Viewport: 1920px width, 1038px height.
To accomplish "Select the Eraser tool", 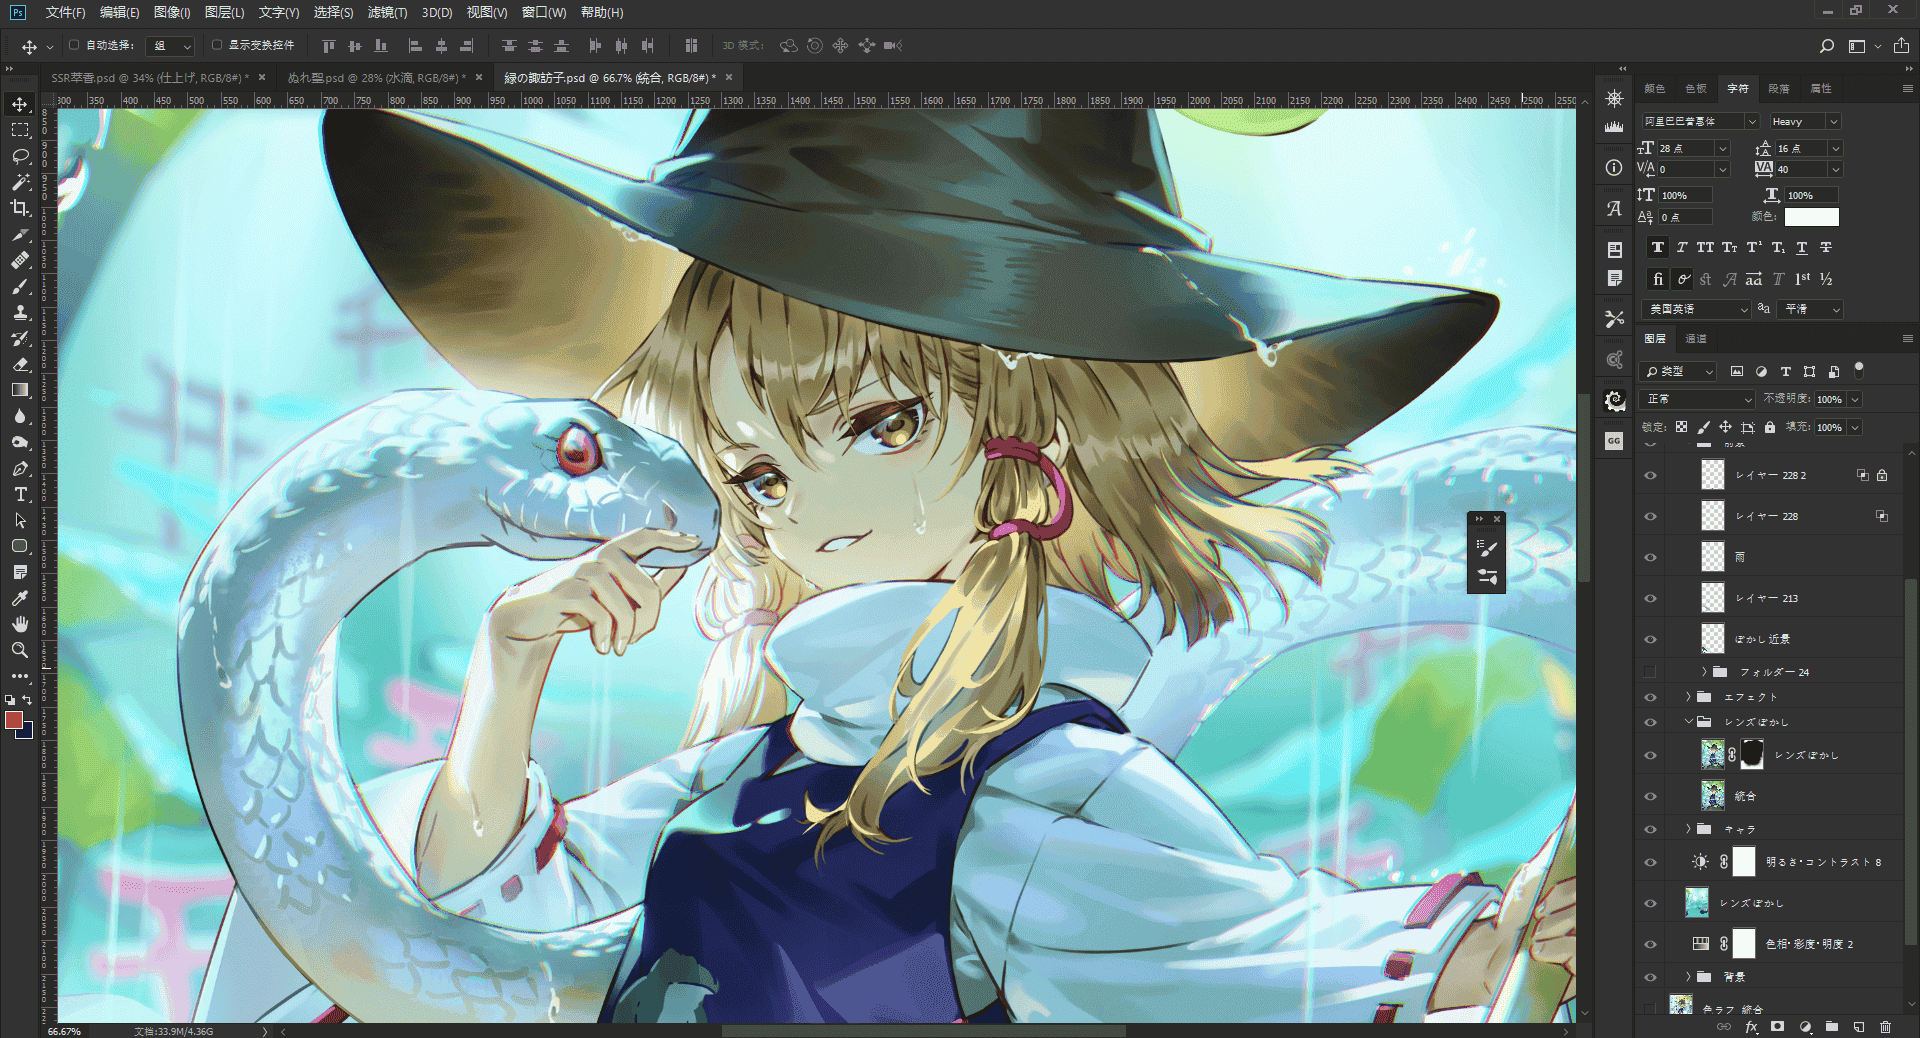I will [20, 364].
